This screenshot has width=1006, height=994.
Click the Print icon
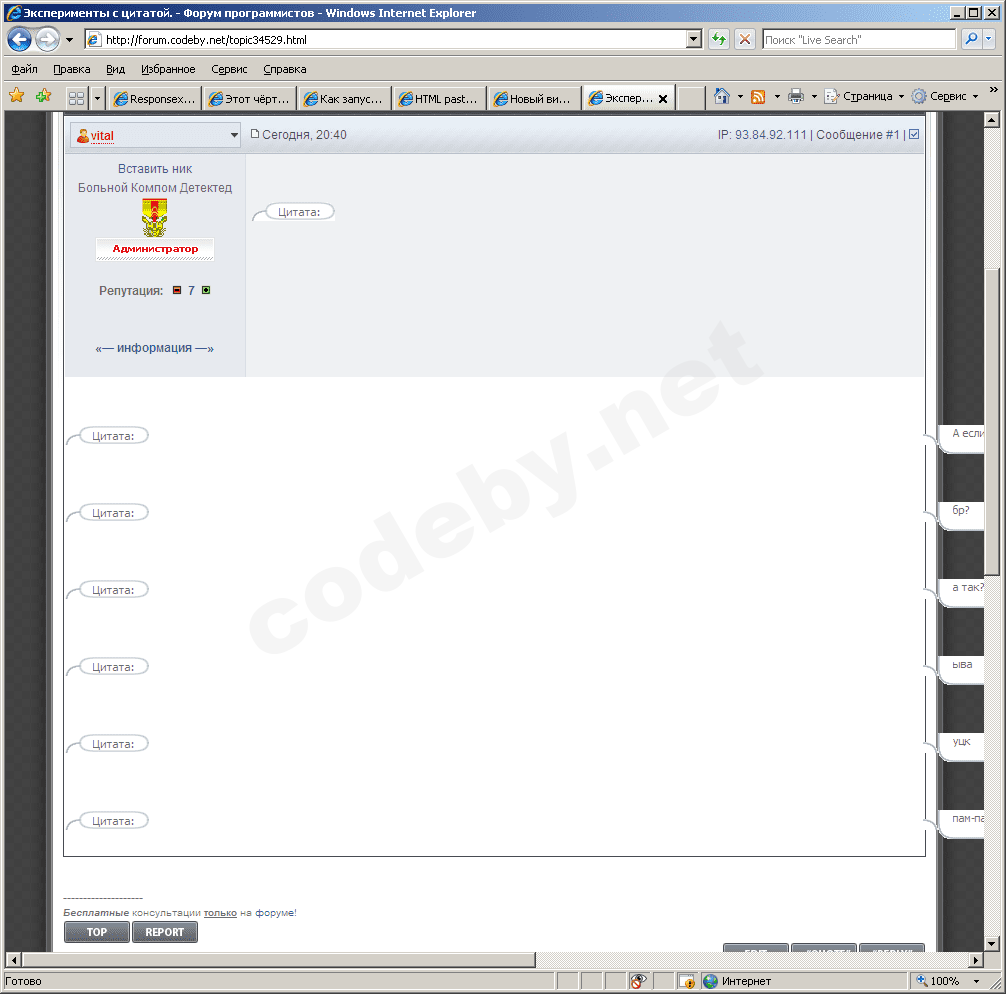pyautogui.click(x=796, y=96)
